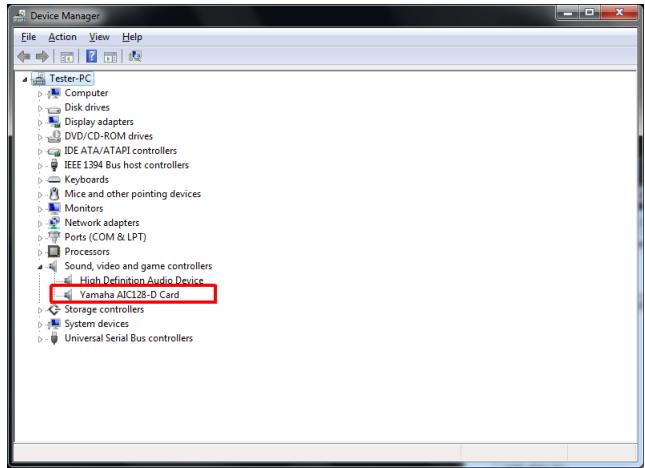
Task: Expand the Display adapters category
Action: [x=40, y=123]
